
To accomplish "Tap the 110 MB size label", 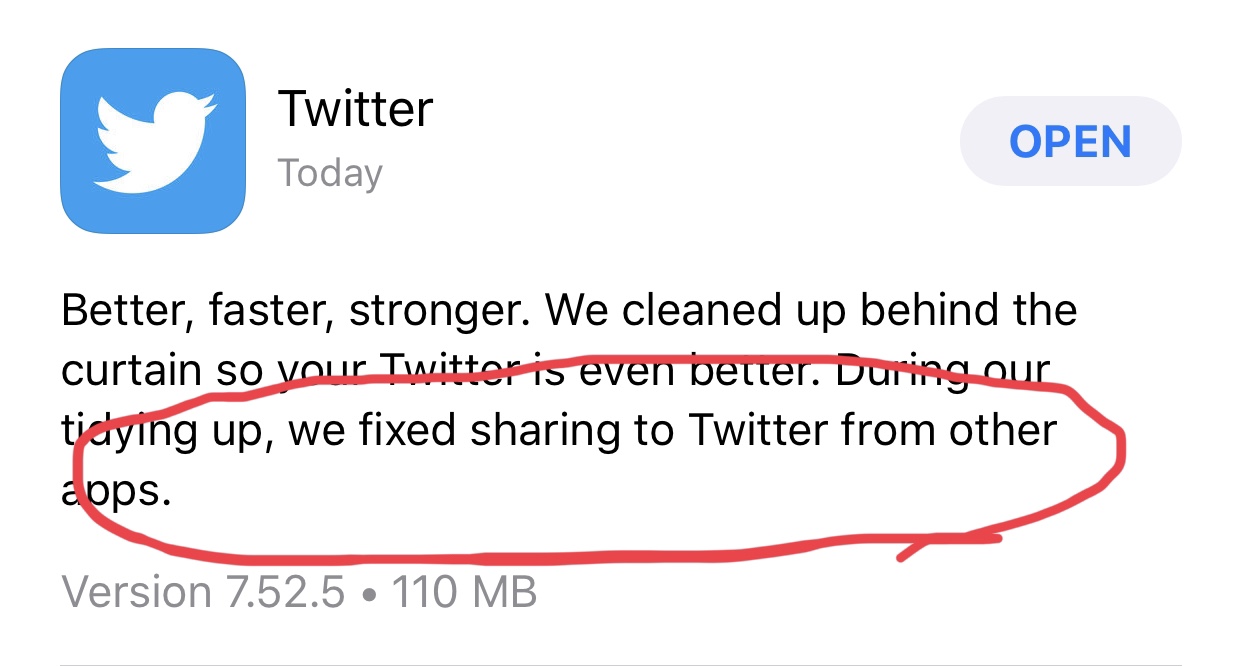I will click(464, 592).
